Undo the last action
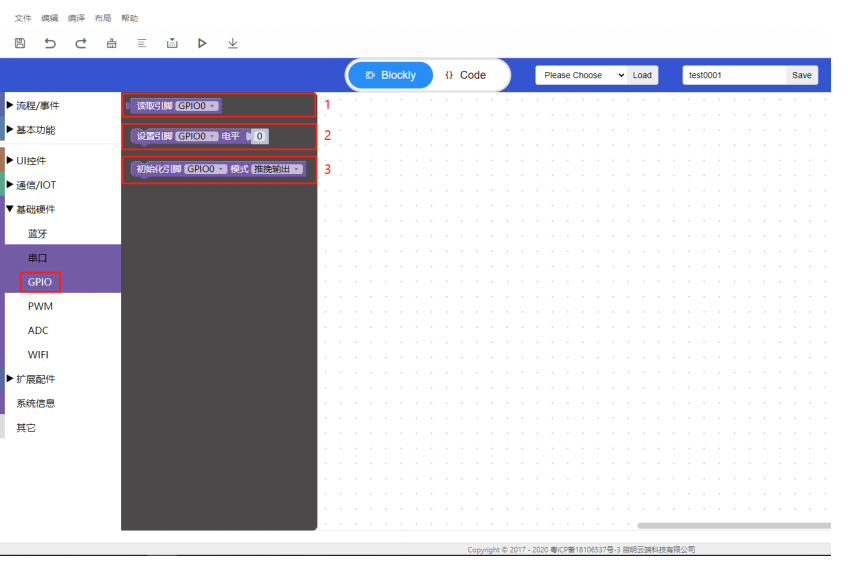The width and height of the screenshot is (848, 566). pos(50,43)
